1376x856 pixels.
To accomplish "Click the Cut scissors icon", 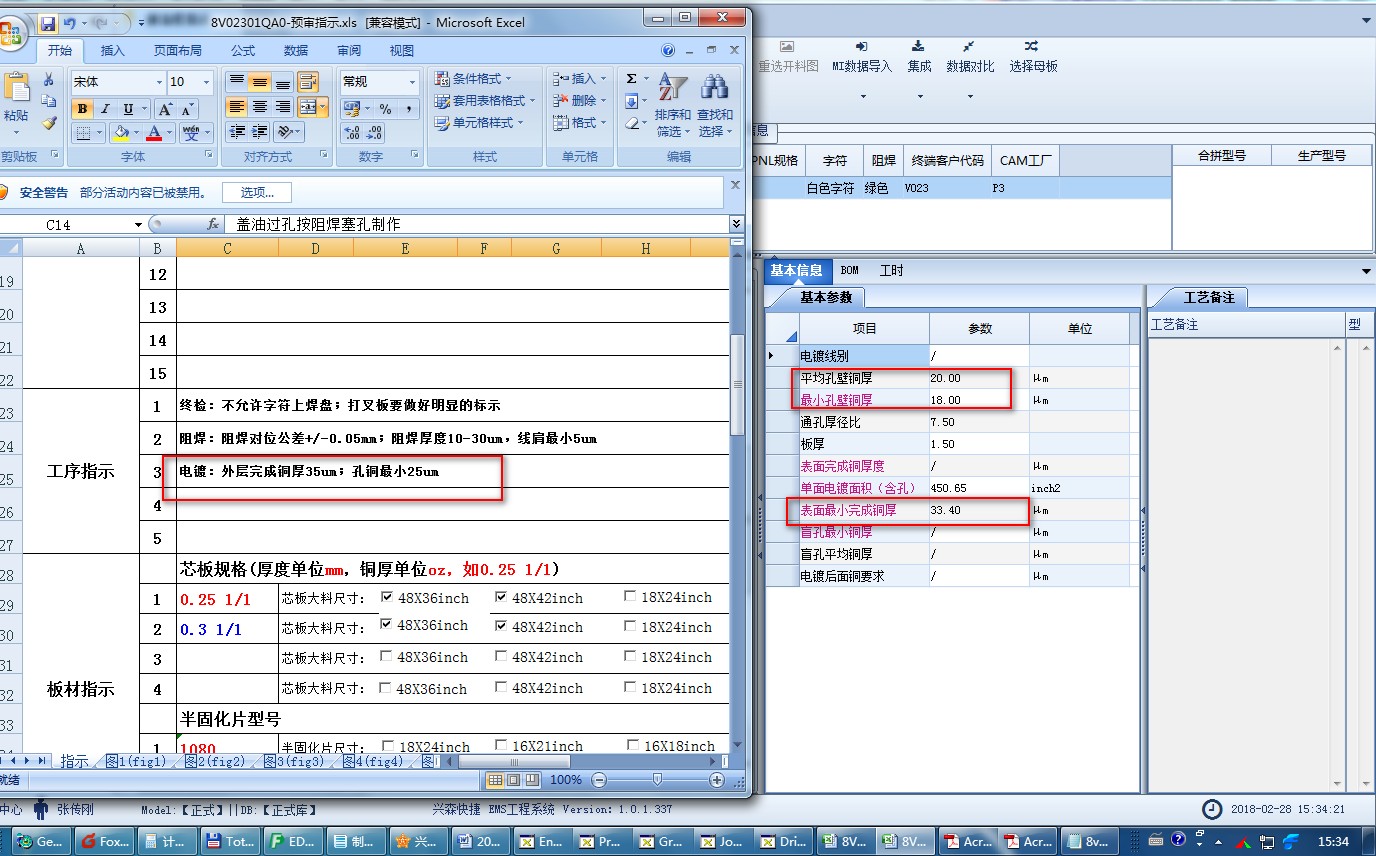I will tap(48, 80).
